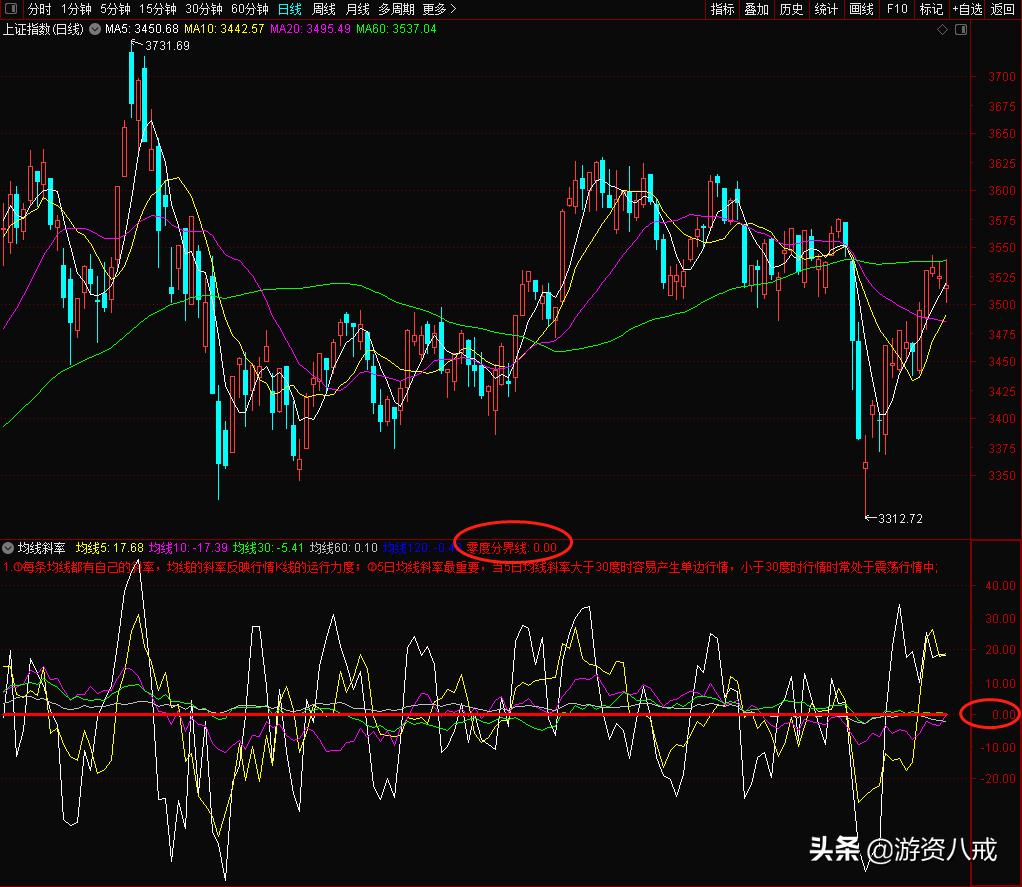
Task: Open the 统计 statistics tool
Action: pos(826,9)
